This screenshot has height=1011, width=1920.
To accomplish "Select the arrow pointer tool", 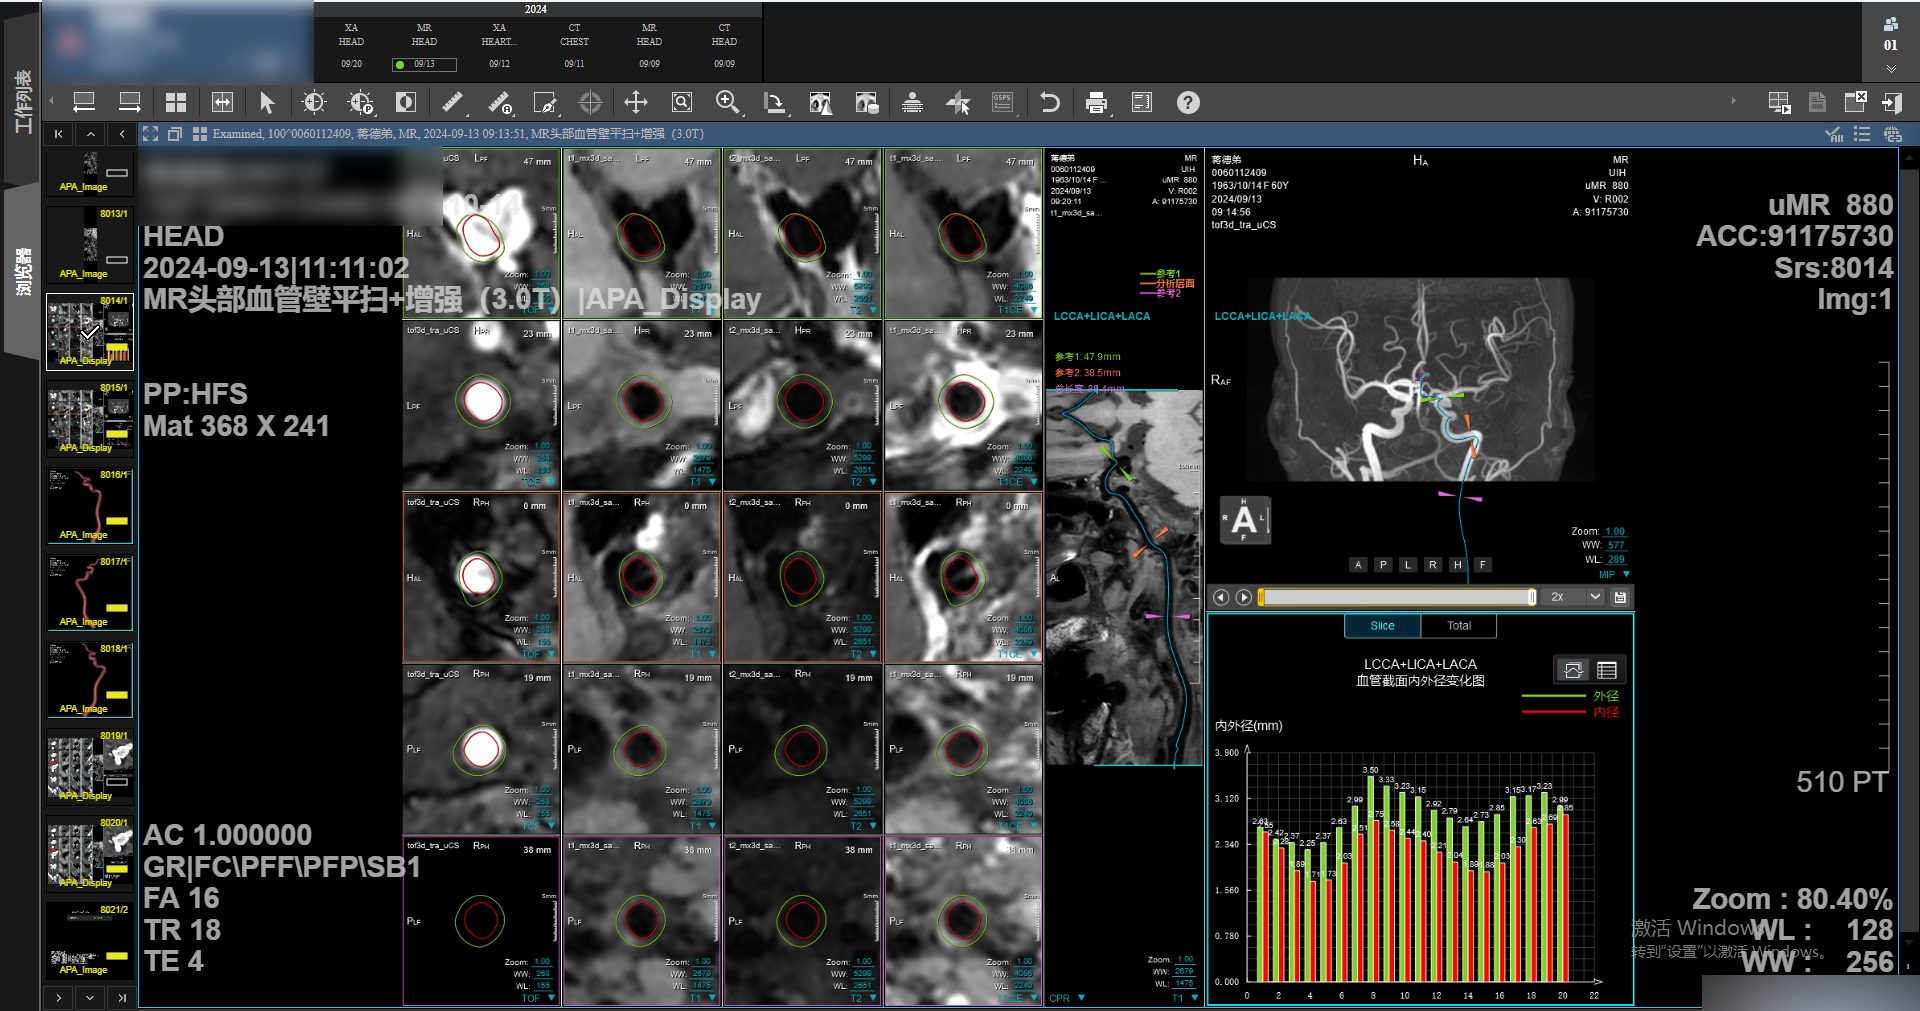I will point(266,103).
